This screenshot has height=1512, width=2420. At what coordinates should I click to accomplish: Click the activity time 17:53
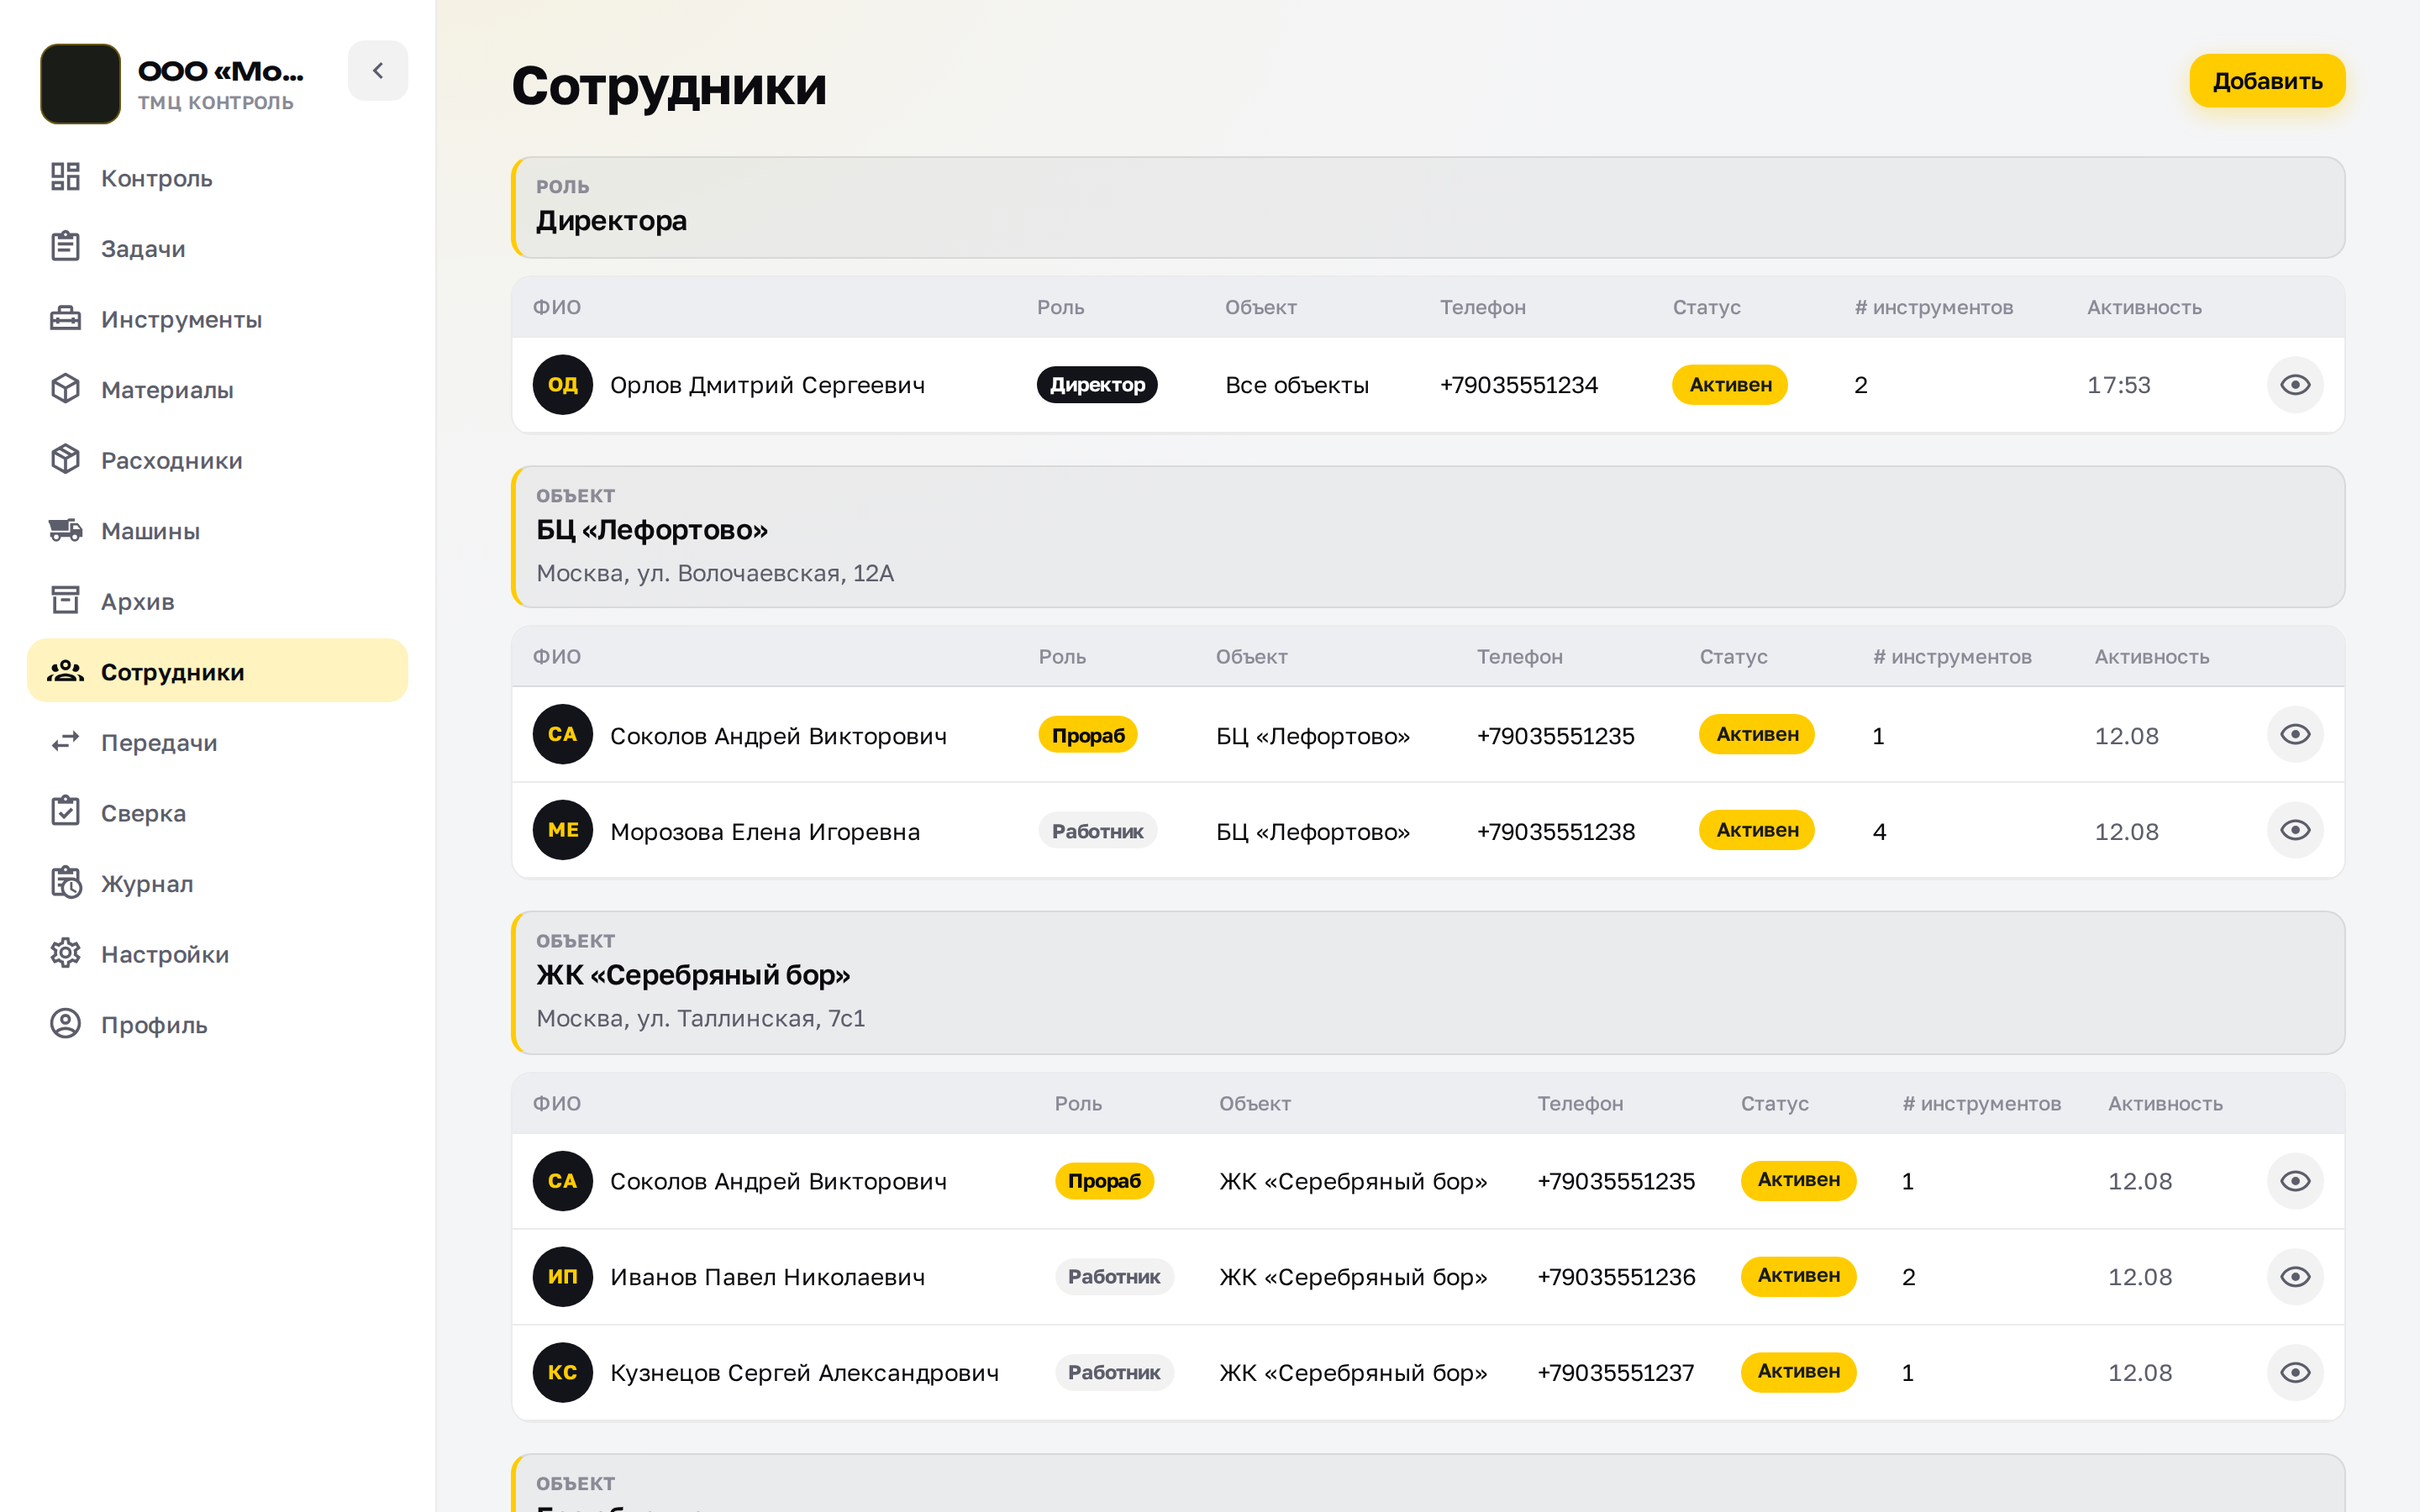tap(2119, 385)
